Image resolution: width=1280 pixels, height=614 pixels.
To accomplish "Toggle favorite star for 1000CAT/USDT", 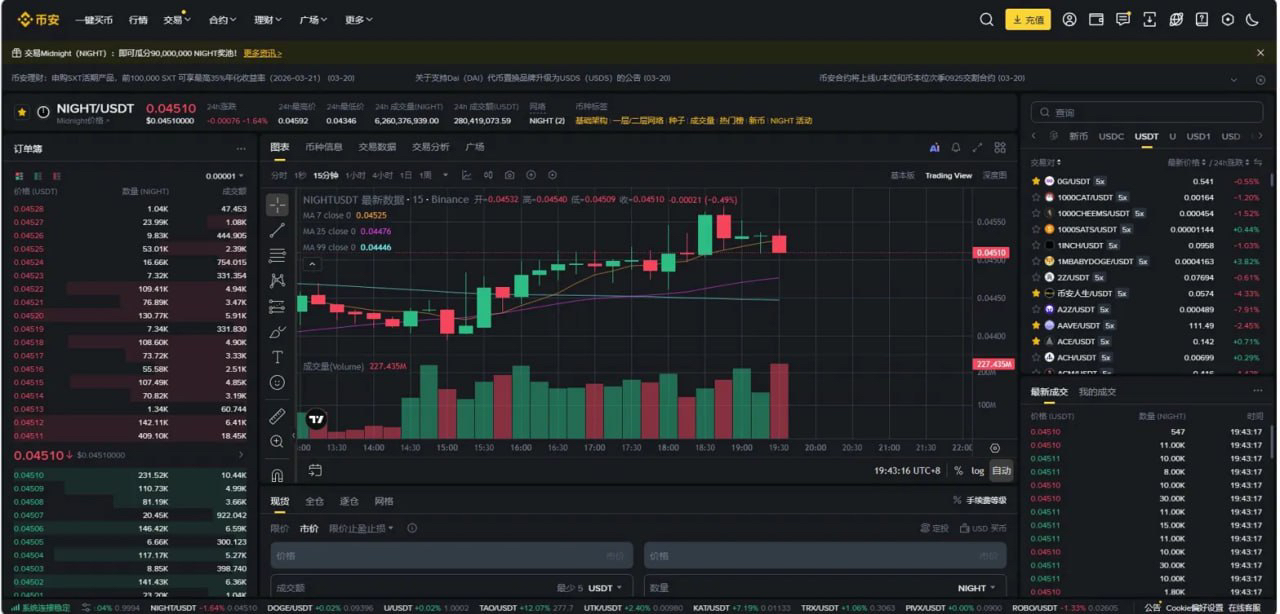I will pyautogui.click(x=1036, y=197).
